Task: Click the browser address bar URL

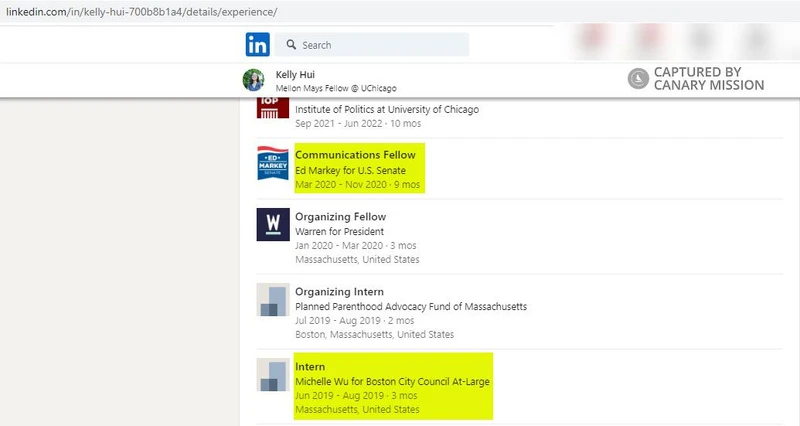Action: (141, 12)
